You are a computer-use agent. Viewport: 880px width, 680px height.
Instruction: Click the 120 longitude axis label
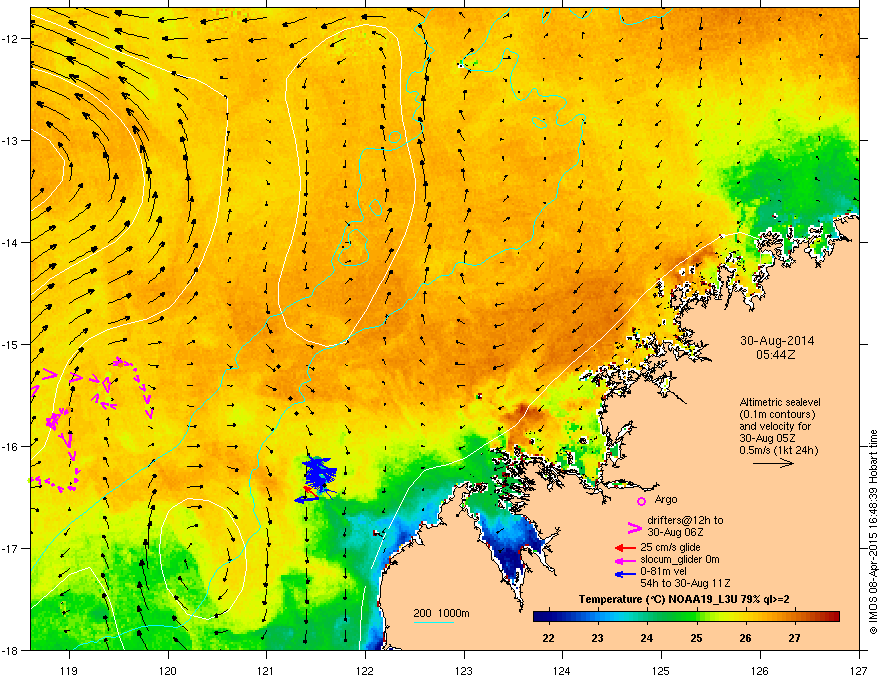(168, 670)
